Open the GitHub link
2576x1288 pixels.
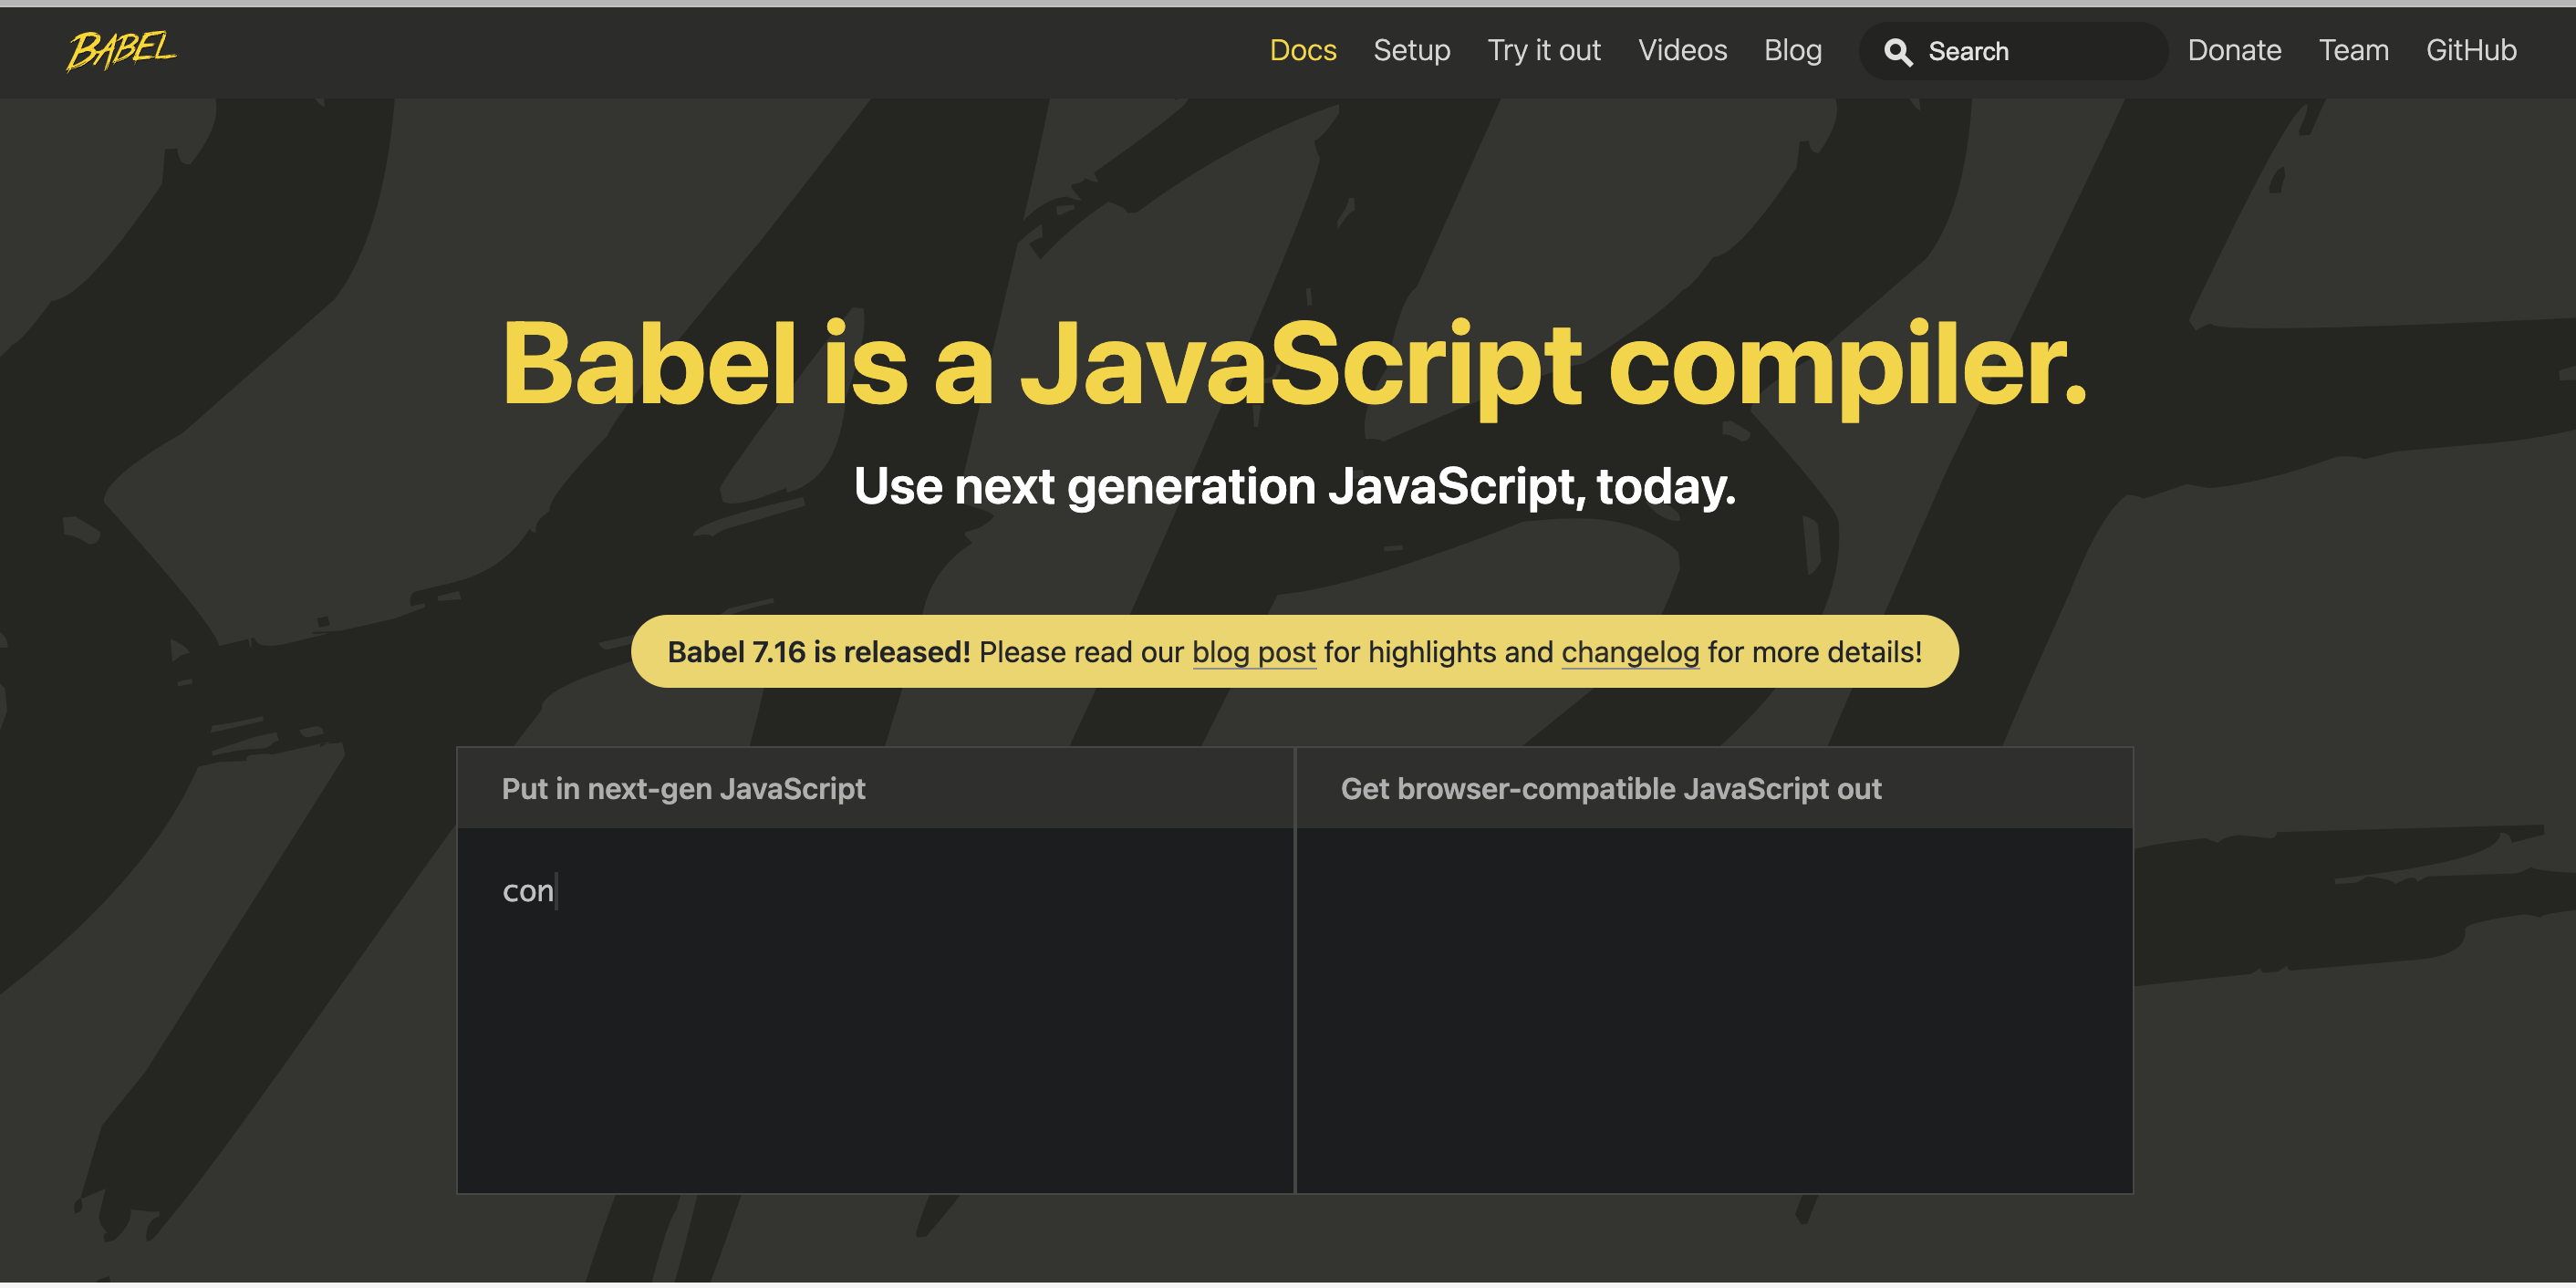click(2470, 50)
